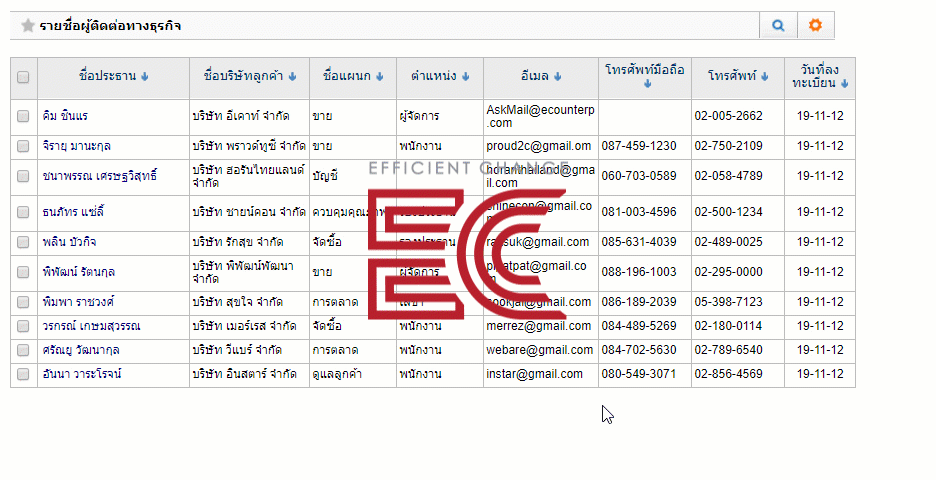
Task: Click mobile number 080-549-3071
Action: coord(639,374)
